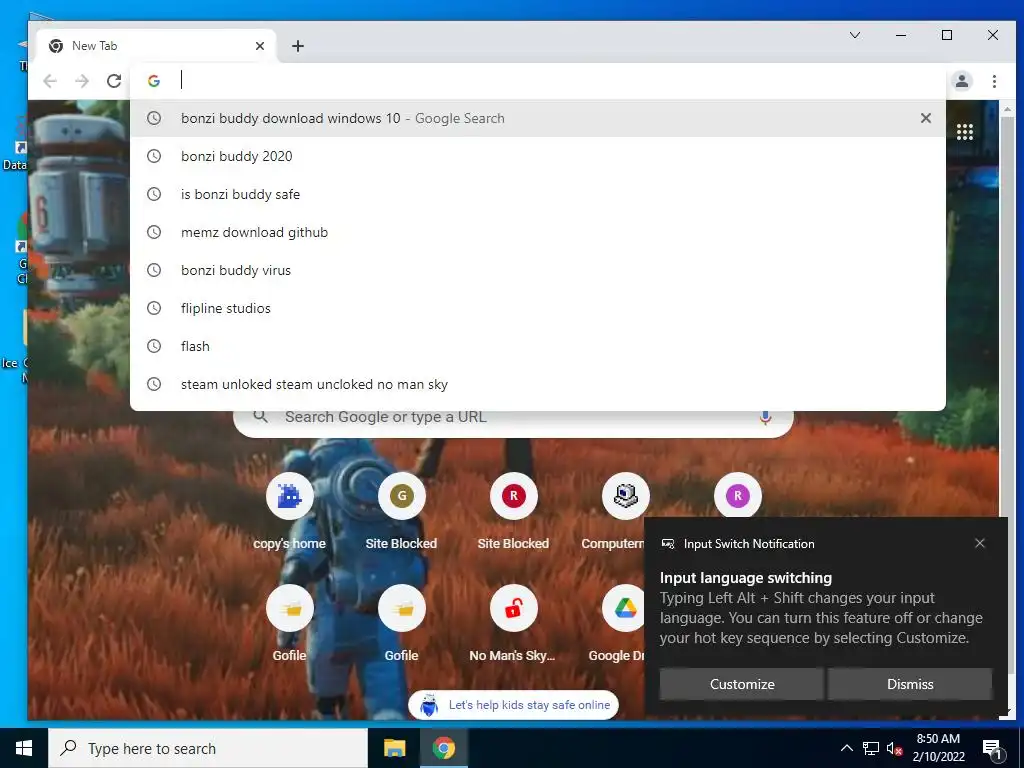Image resolution: width=1024 pixels, height=768 pixels.
Task: Open the Windows Start menu
Action: click(24, 748)
